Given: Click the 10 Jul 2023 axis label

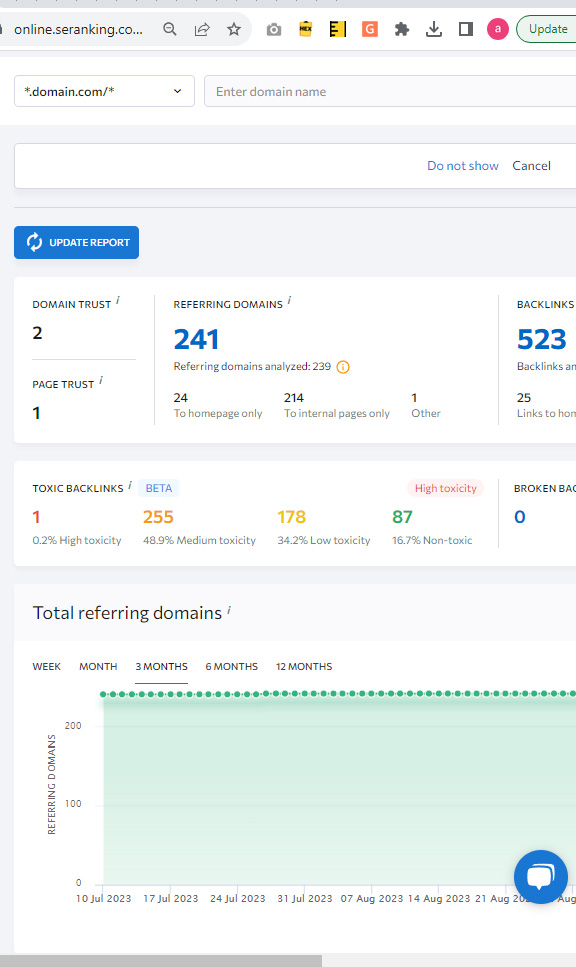Looking at the screenshot, I should coord(104,899).
